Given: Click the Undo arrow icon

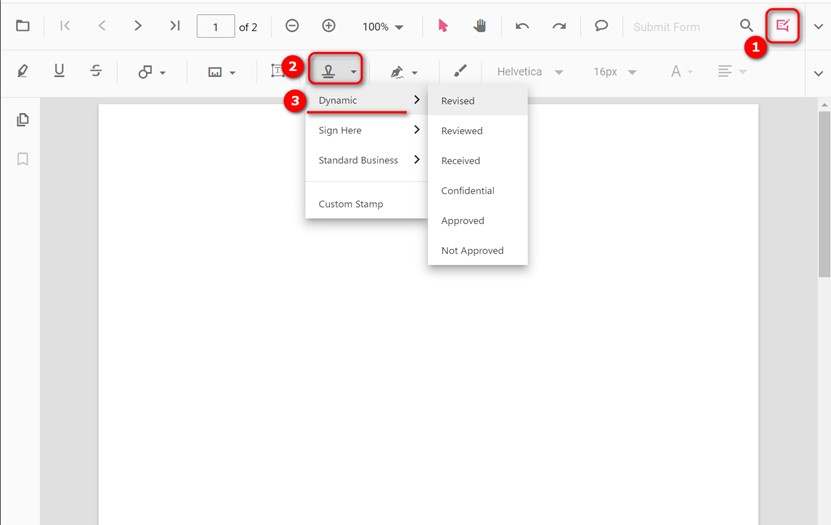Looking at the screenshot, I should coord(522,26).
